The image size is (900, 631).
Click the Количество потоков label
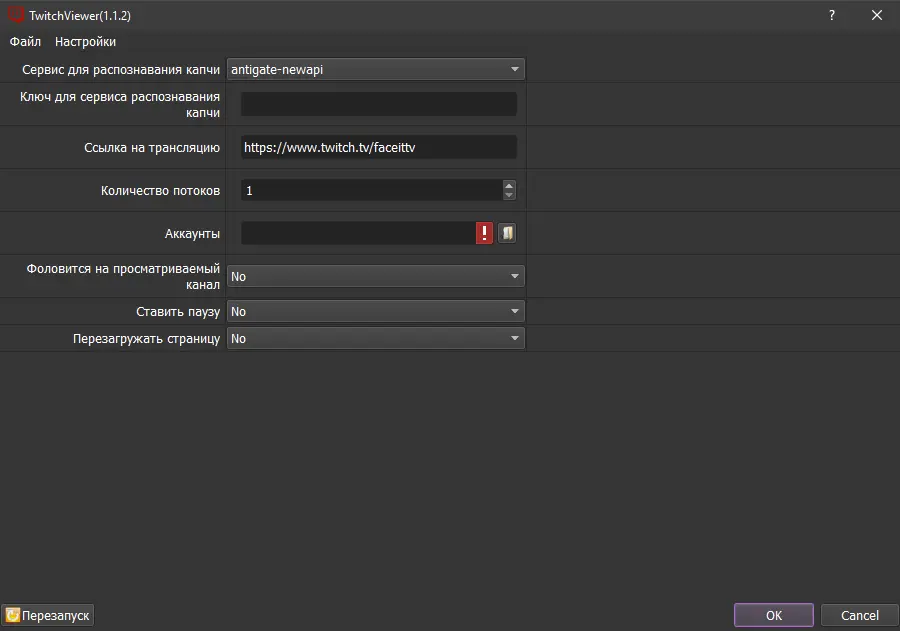[x=161, y=191]
